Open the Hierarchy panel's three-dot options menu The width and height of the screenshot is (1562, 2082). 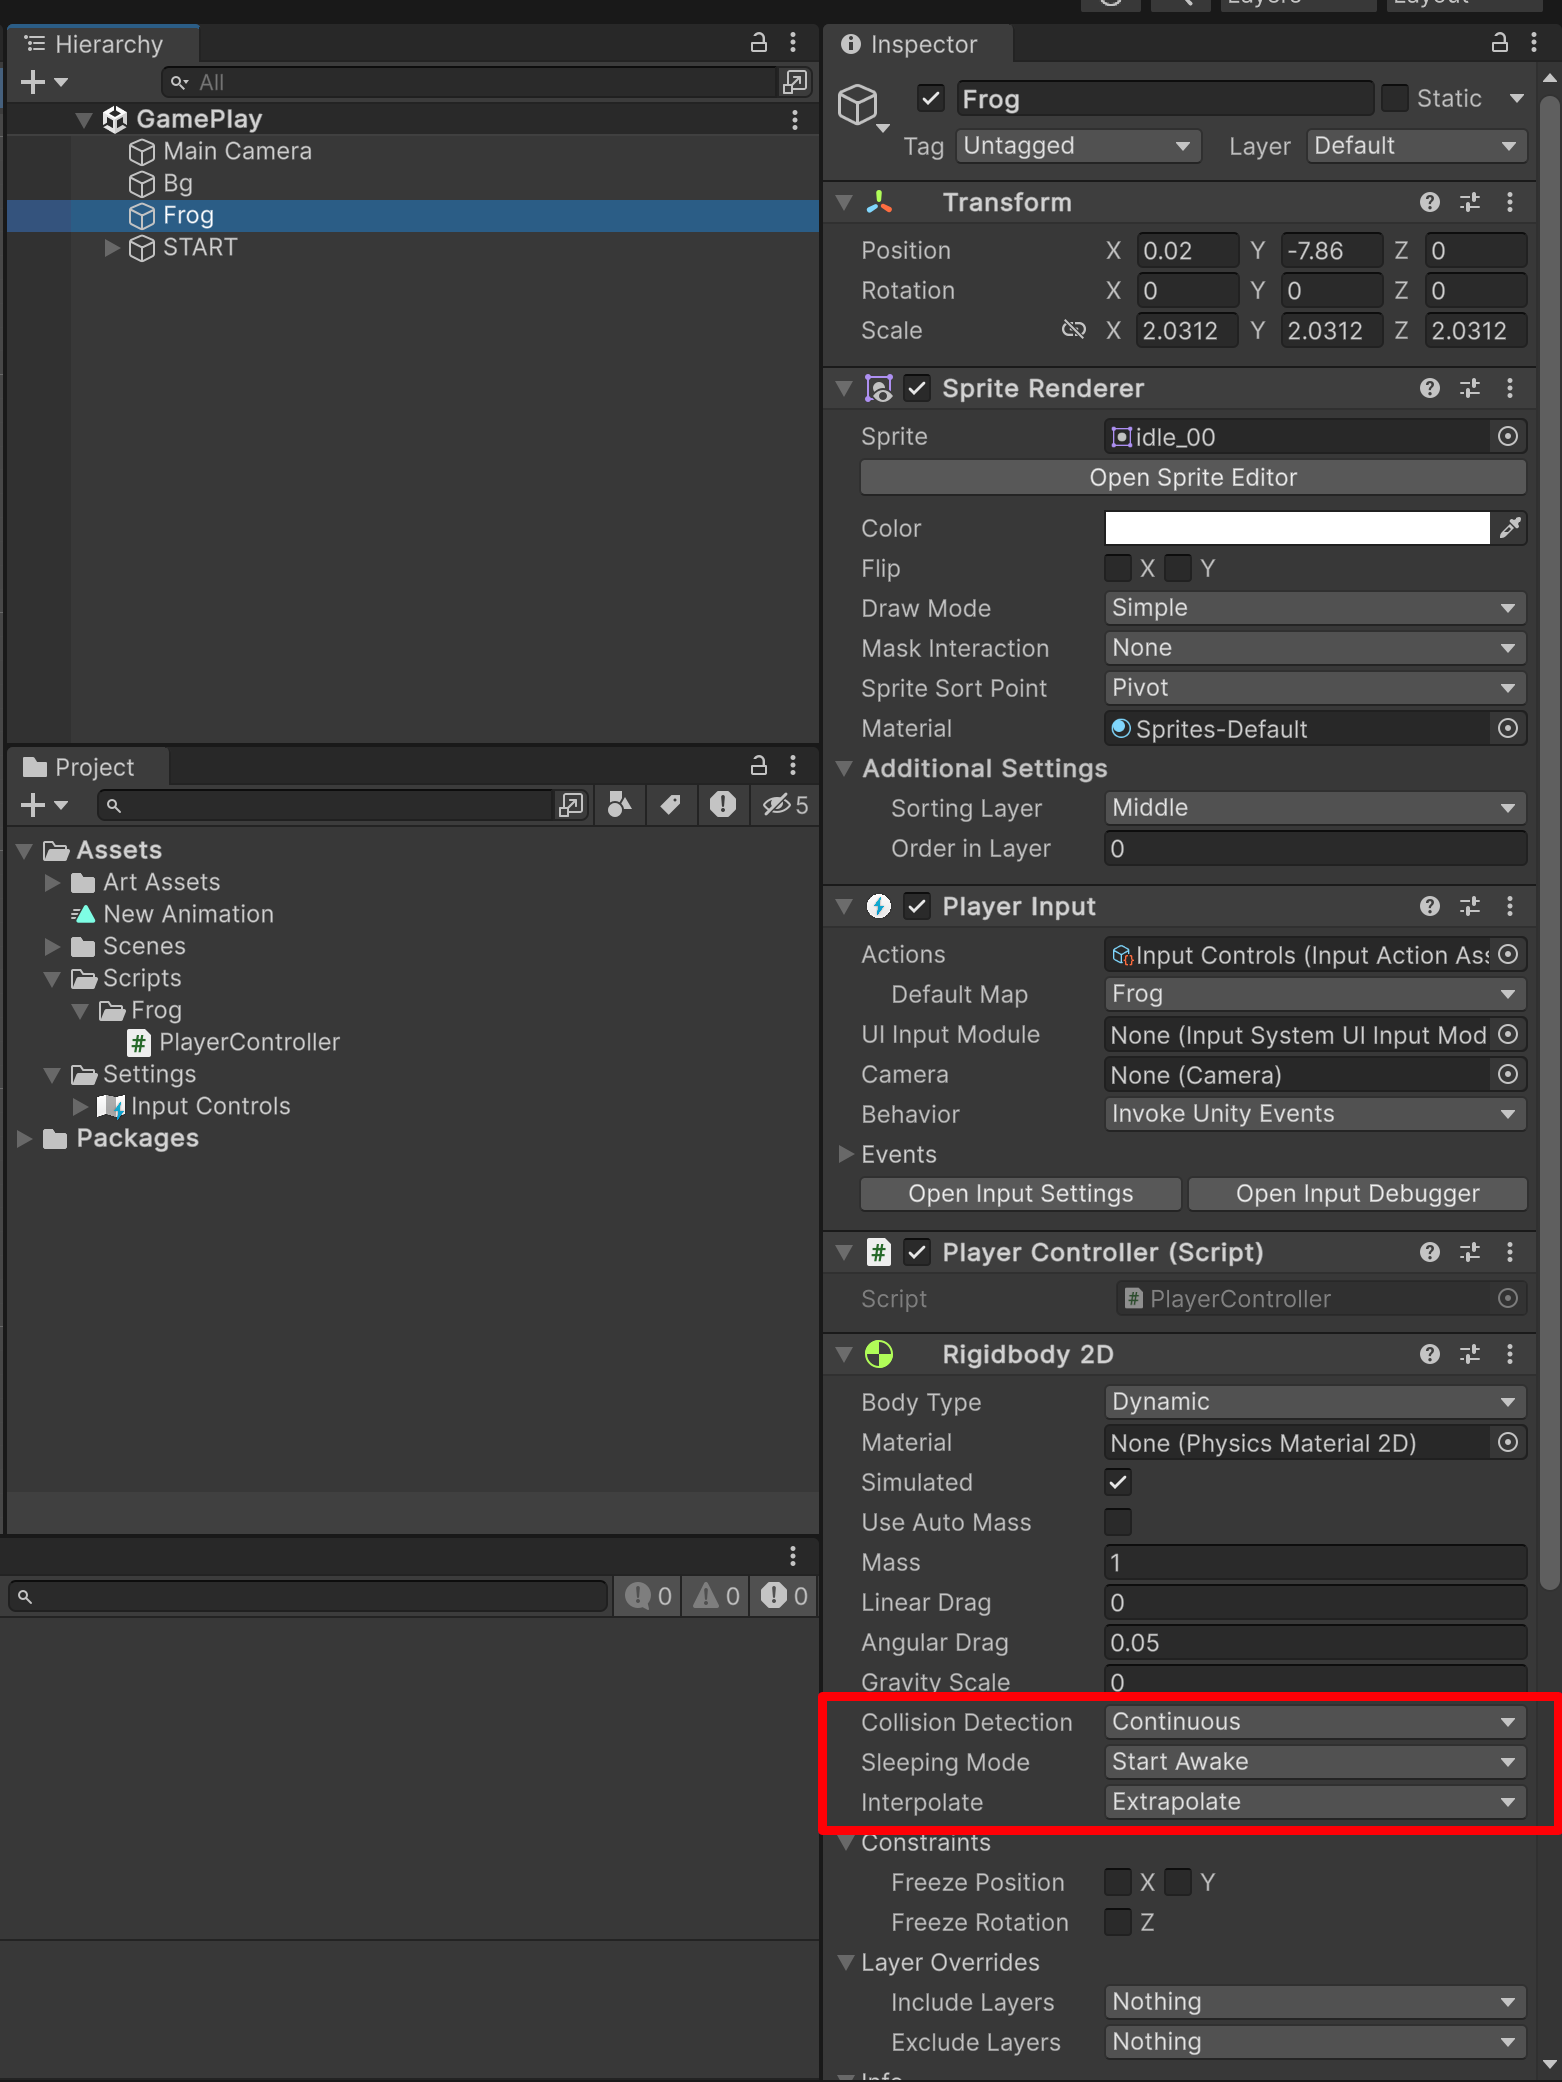[793, 43]
